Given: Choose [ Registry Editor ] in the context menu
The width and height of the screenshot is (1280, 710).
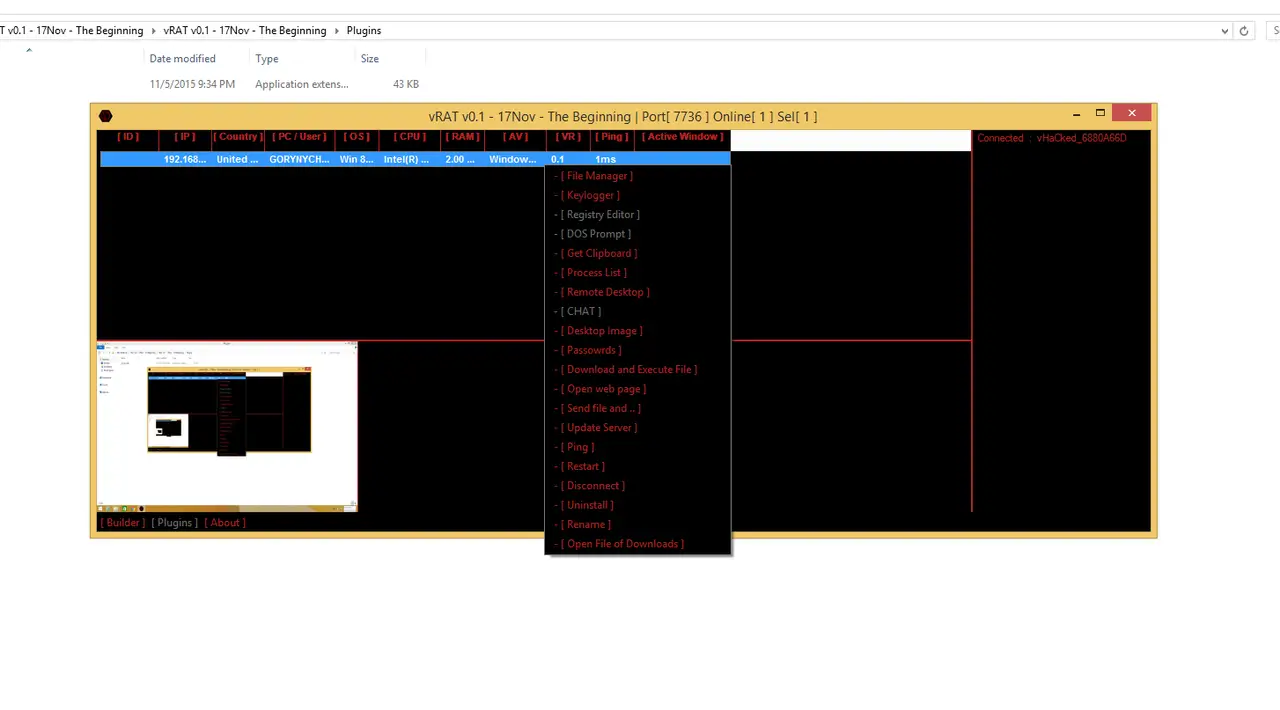Looking at the screenshot, I should click(600, 215).
